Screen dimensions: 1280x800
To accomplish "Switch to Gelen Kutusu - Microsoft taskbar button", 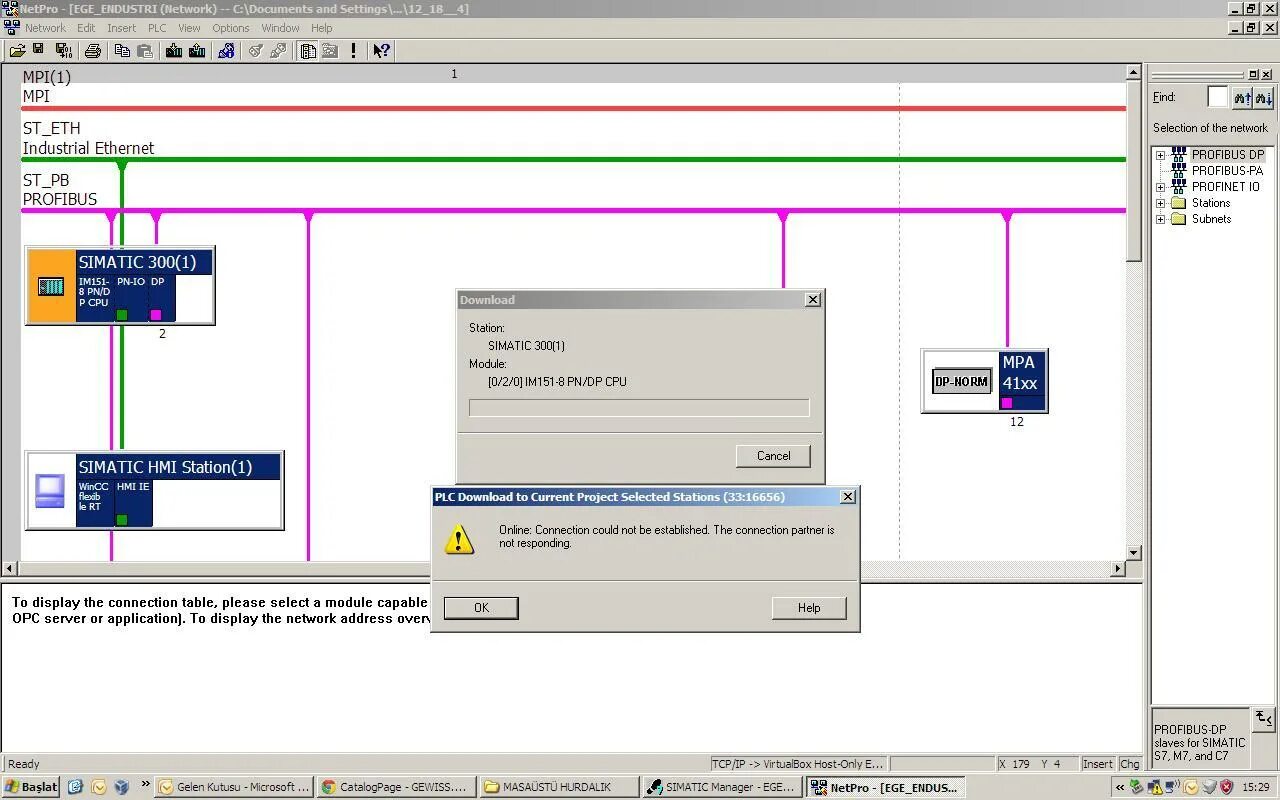I will click(x=234, y=787).
